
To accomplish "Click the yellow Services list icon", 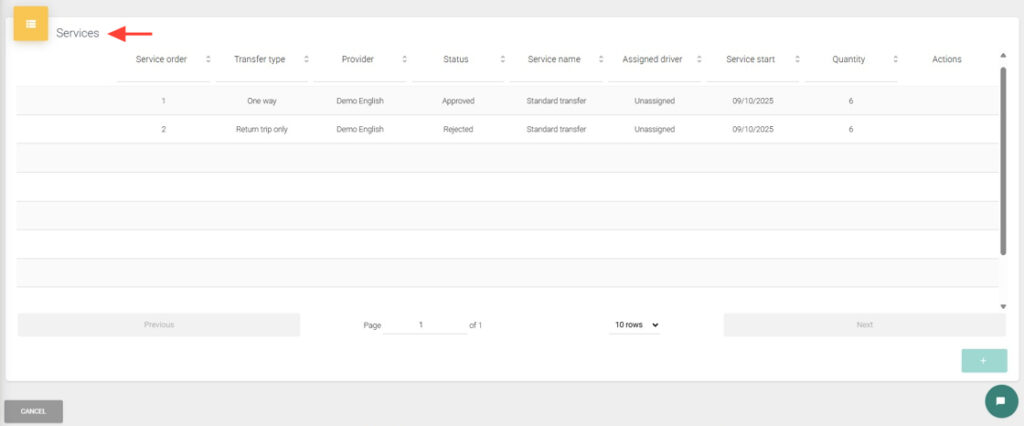I will 30,24.
